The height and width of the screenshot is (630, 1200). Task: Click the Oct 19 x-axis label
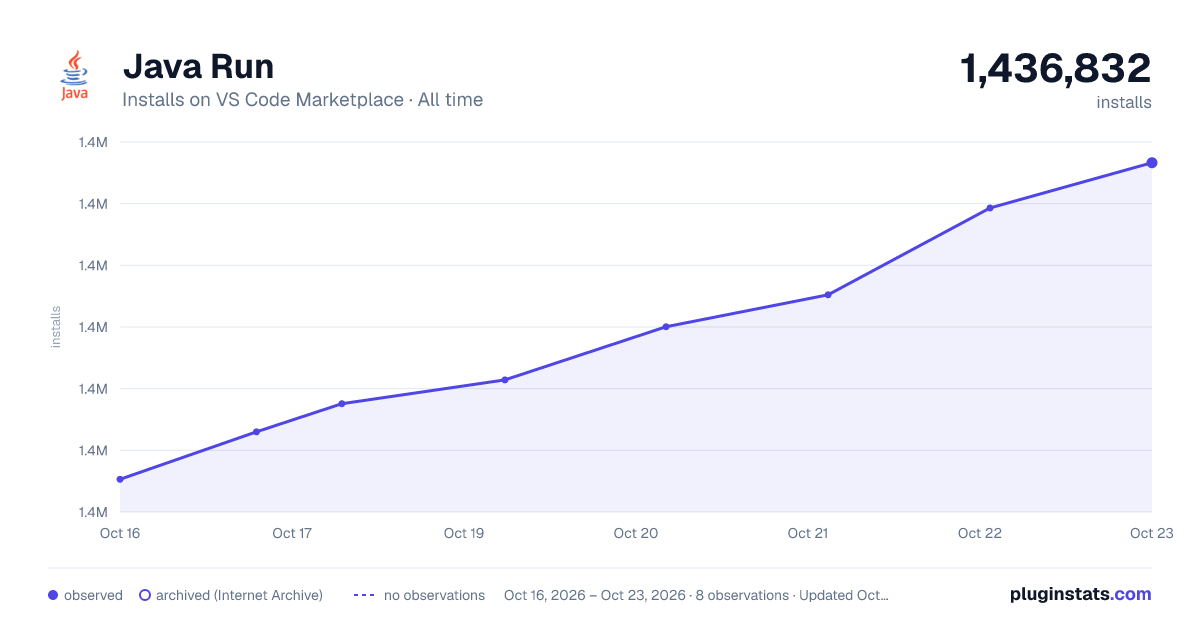[464, 533]
